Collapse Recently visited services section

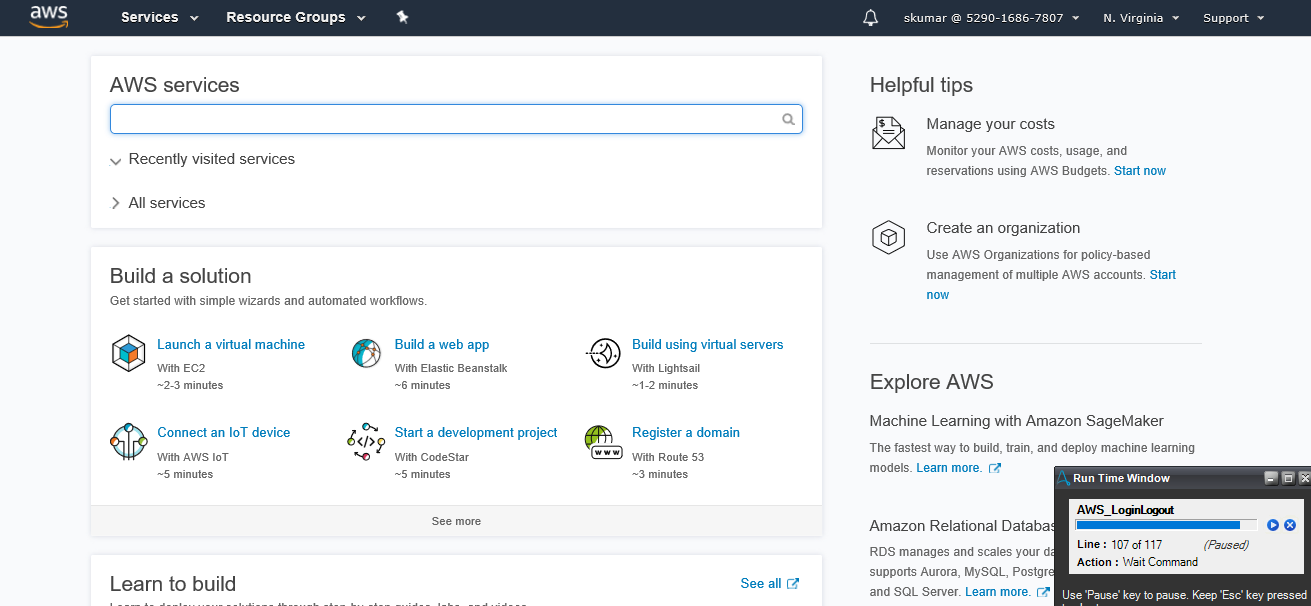117,160
